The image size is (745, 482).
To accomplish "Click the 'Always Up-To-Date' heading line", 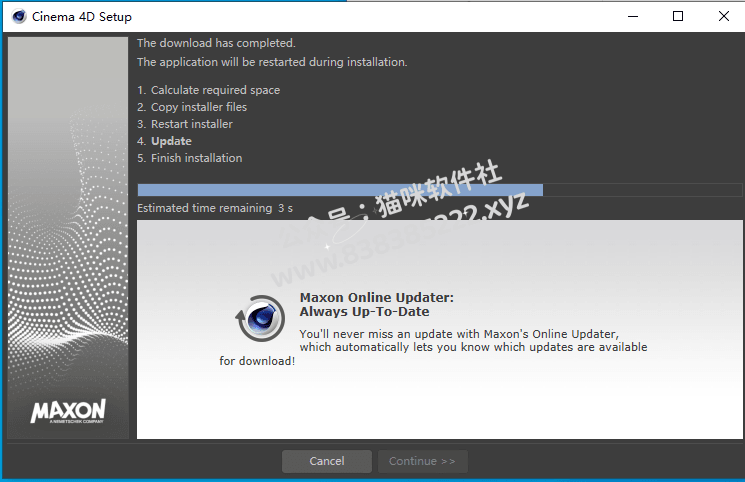I will (364, 312).
